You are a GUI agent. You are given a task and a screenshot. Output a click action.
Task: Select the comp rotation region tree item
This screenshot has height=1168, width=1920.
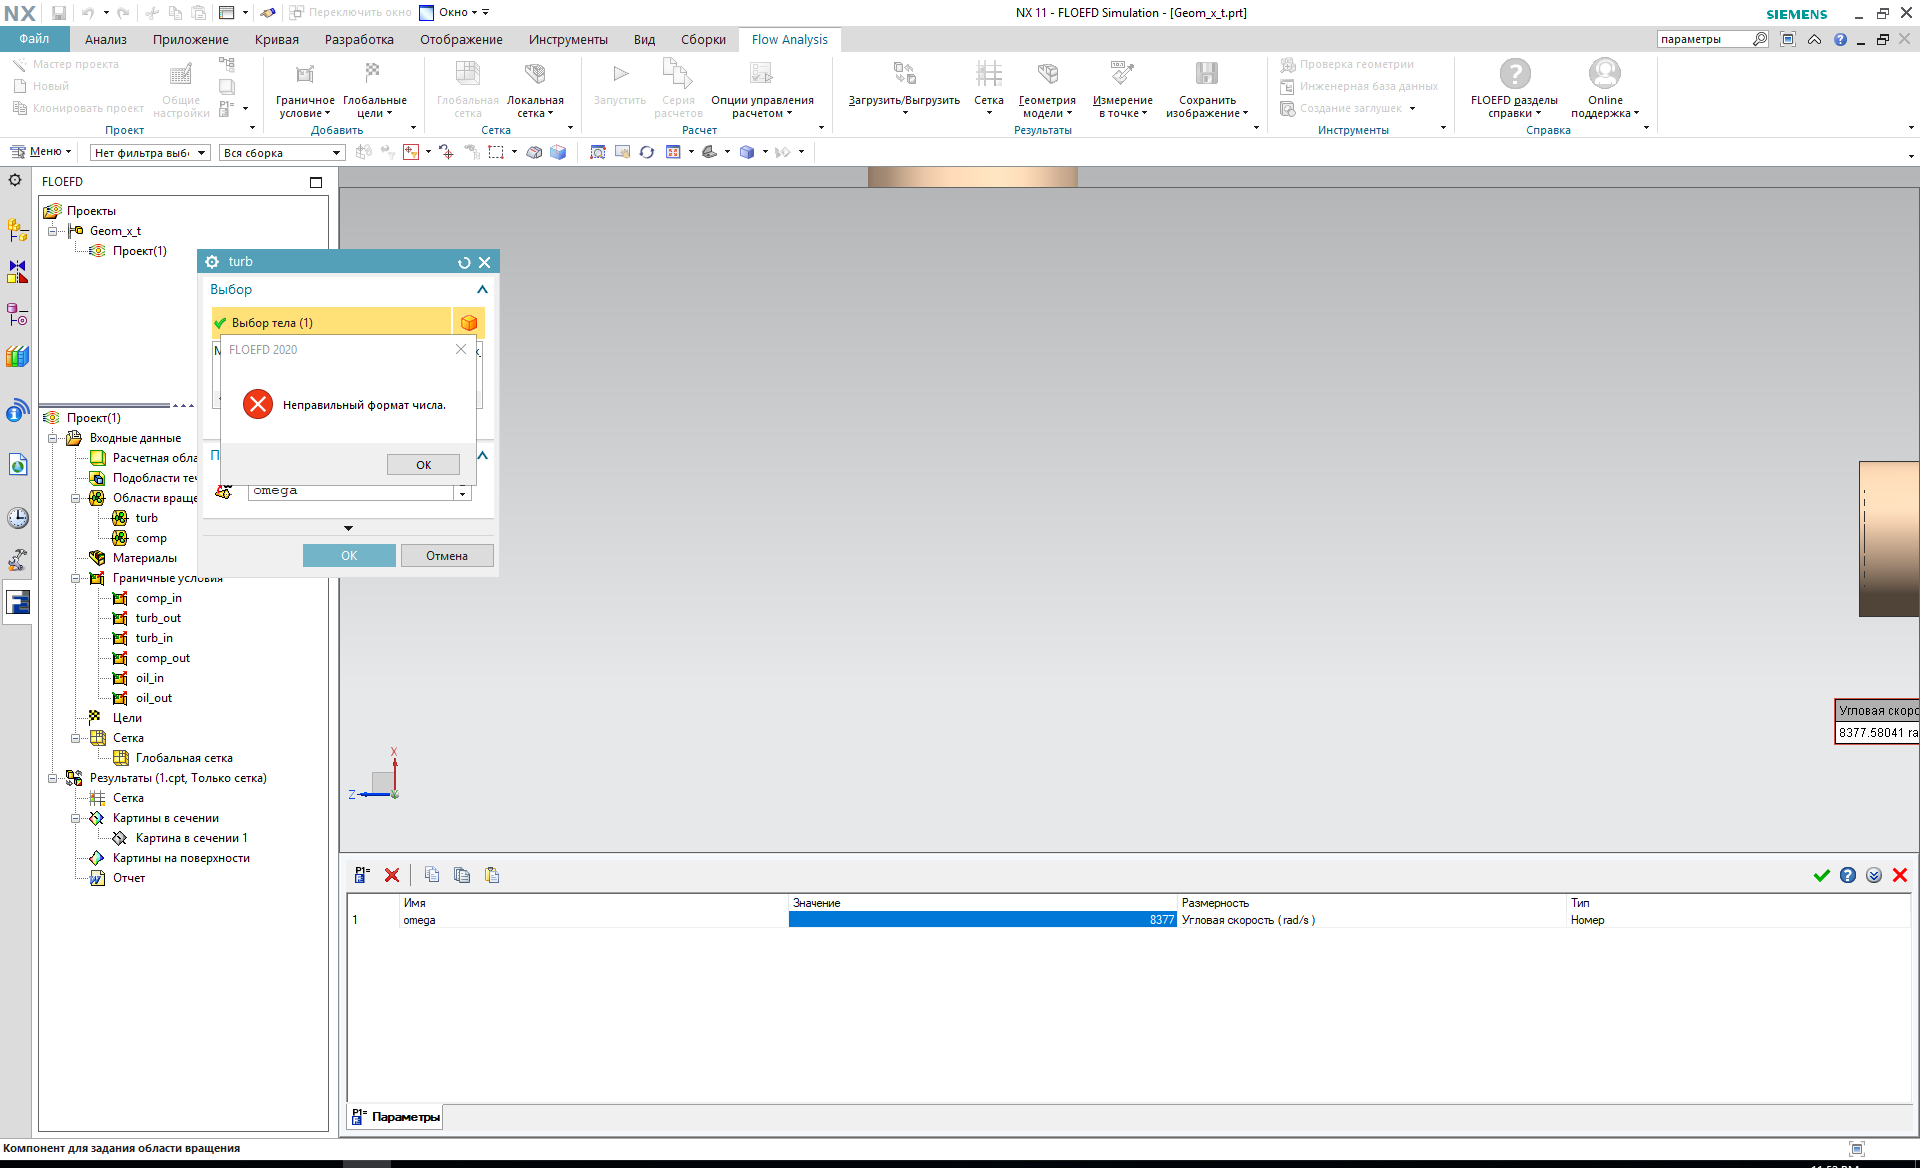click(x=151, y=538)
